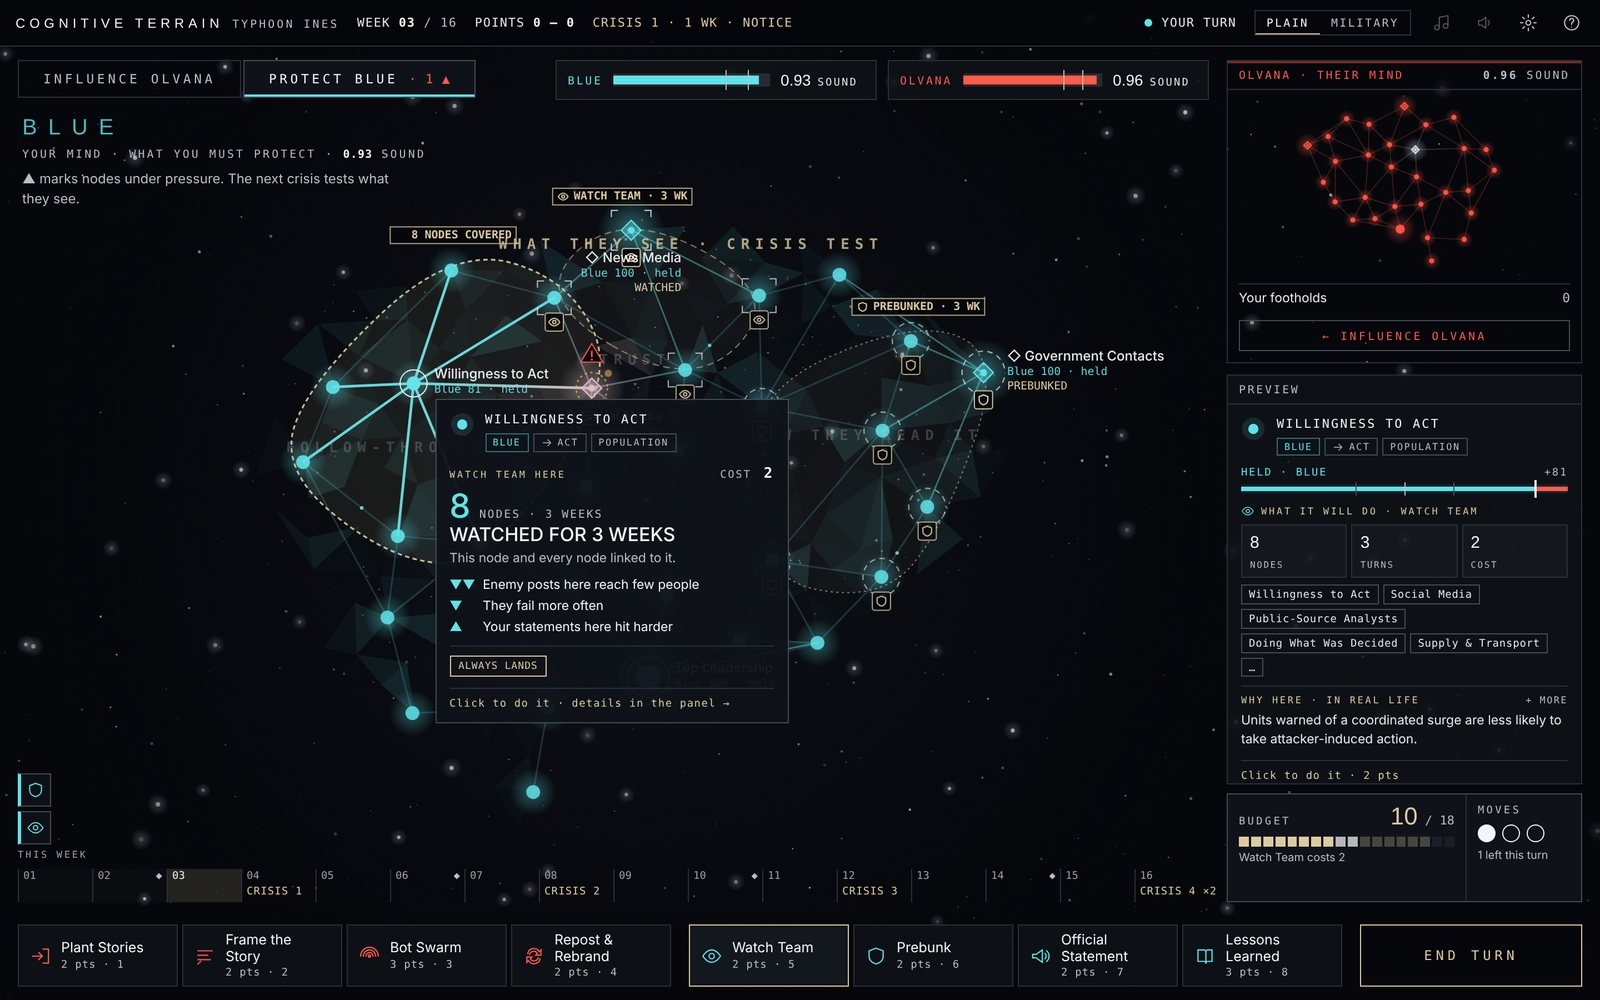The width and height of the screenshot is (1600, 1000).
Task: Select the Official Statement action card
Action: [1097, 956]
